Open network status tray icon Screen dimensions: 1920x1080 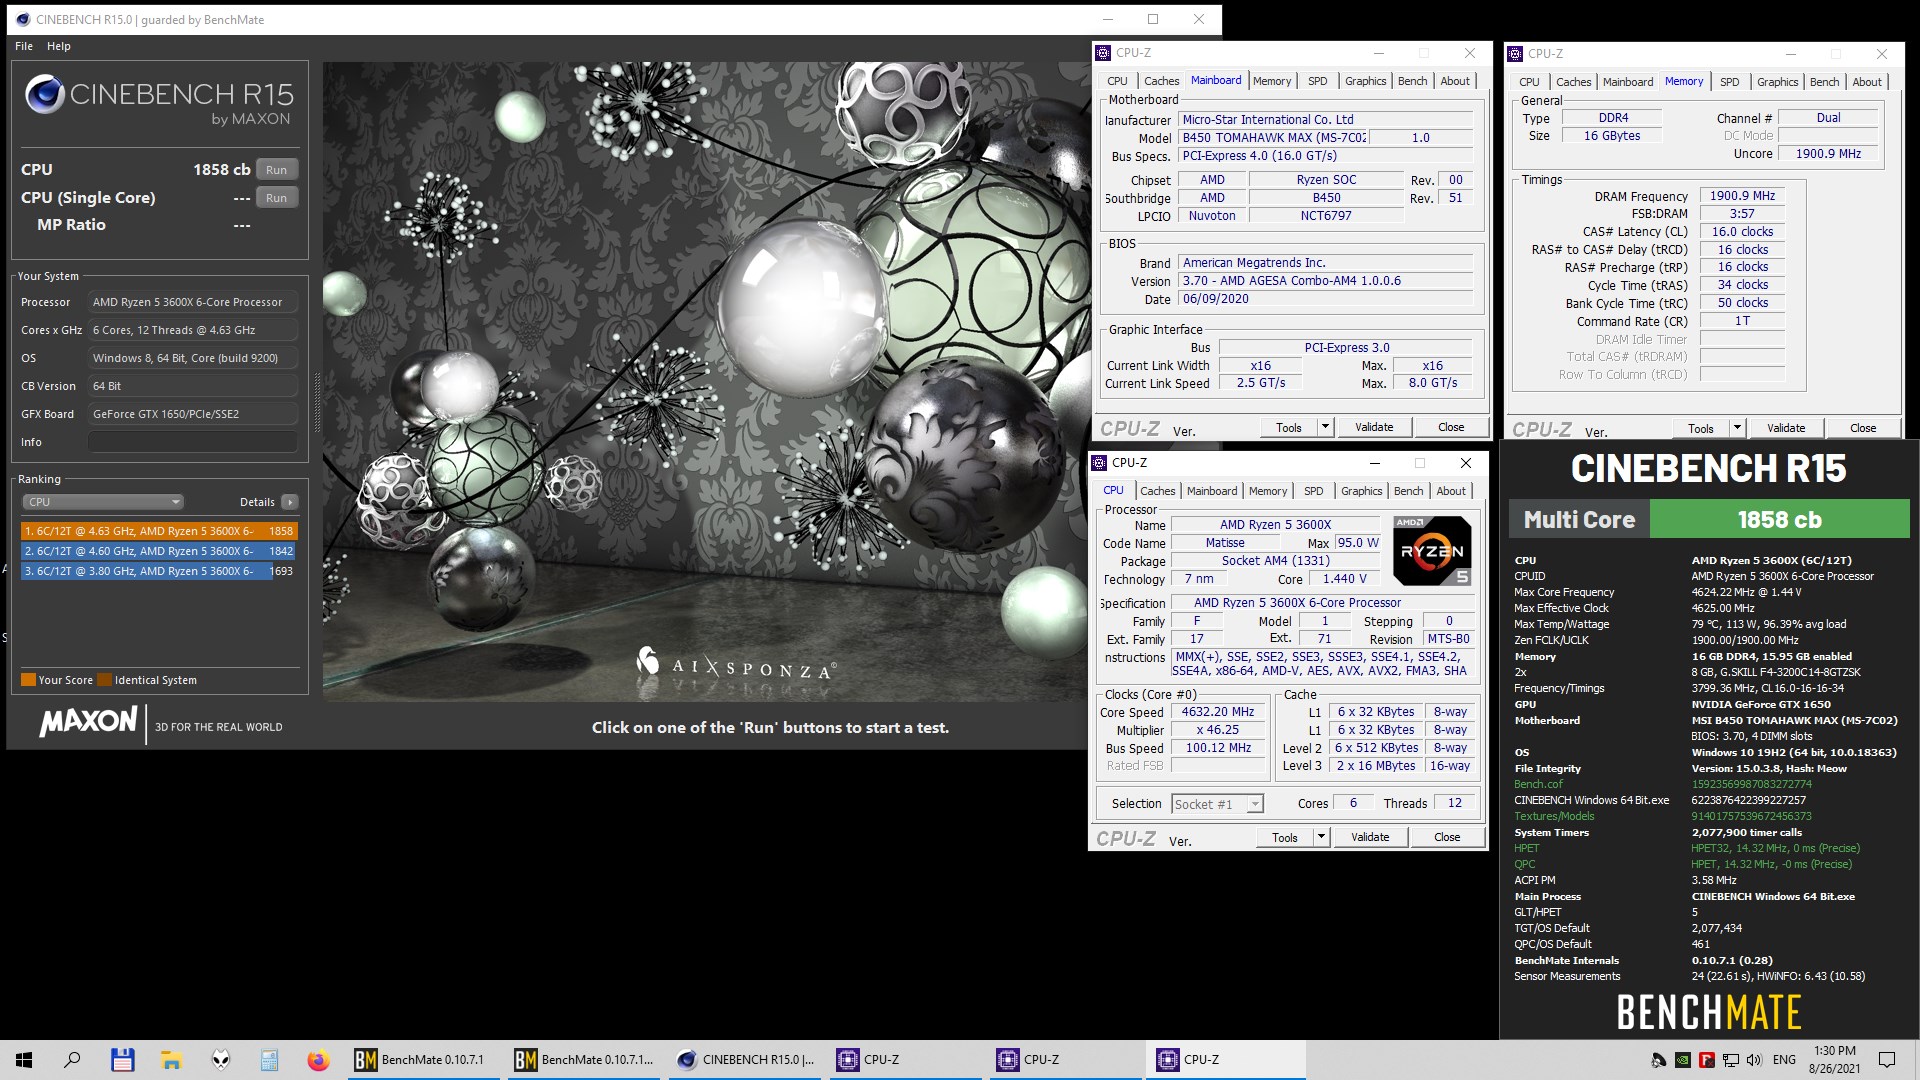pyautogui.click(x=1730, y=1060)
